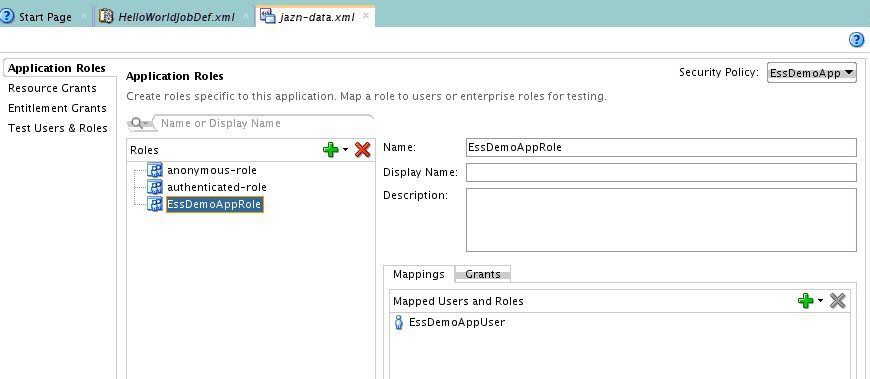This screenshot has height=379, width=870.
Task: Click the Description text area
Action: (661, 220)
